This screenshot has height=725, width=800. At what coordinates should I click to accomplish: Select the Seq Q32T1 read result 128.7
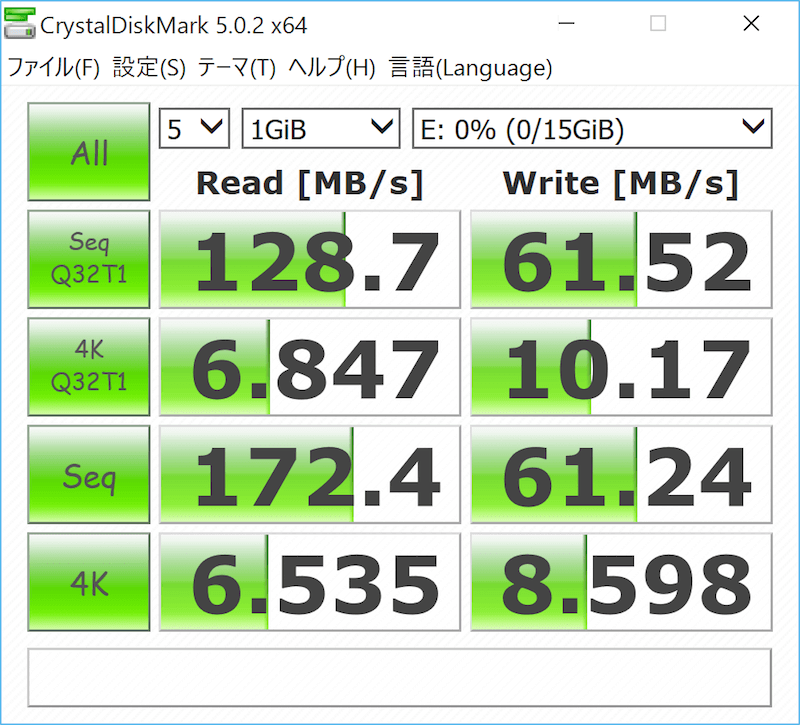[x=310, y=259]
